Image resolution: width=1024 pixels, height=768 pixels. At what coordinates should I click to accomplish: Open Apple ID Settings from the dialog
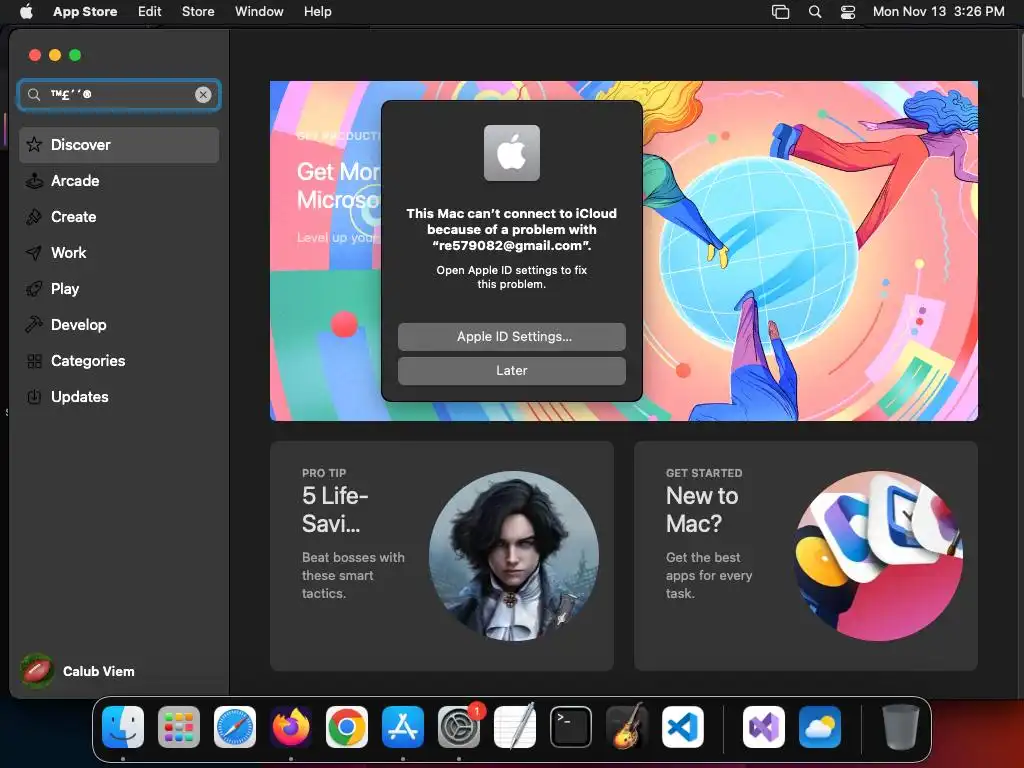(x=511, y=336)
